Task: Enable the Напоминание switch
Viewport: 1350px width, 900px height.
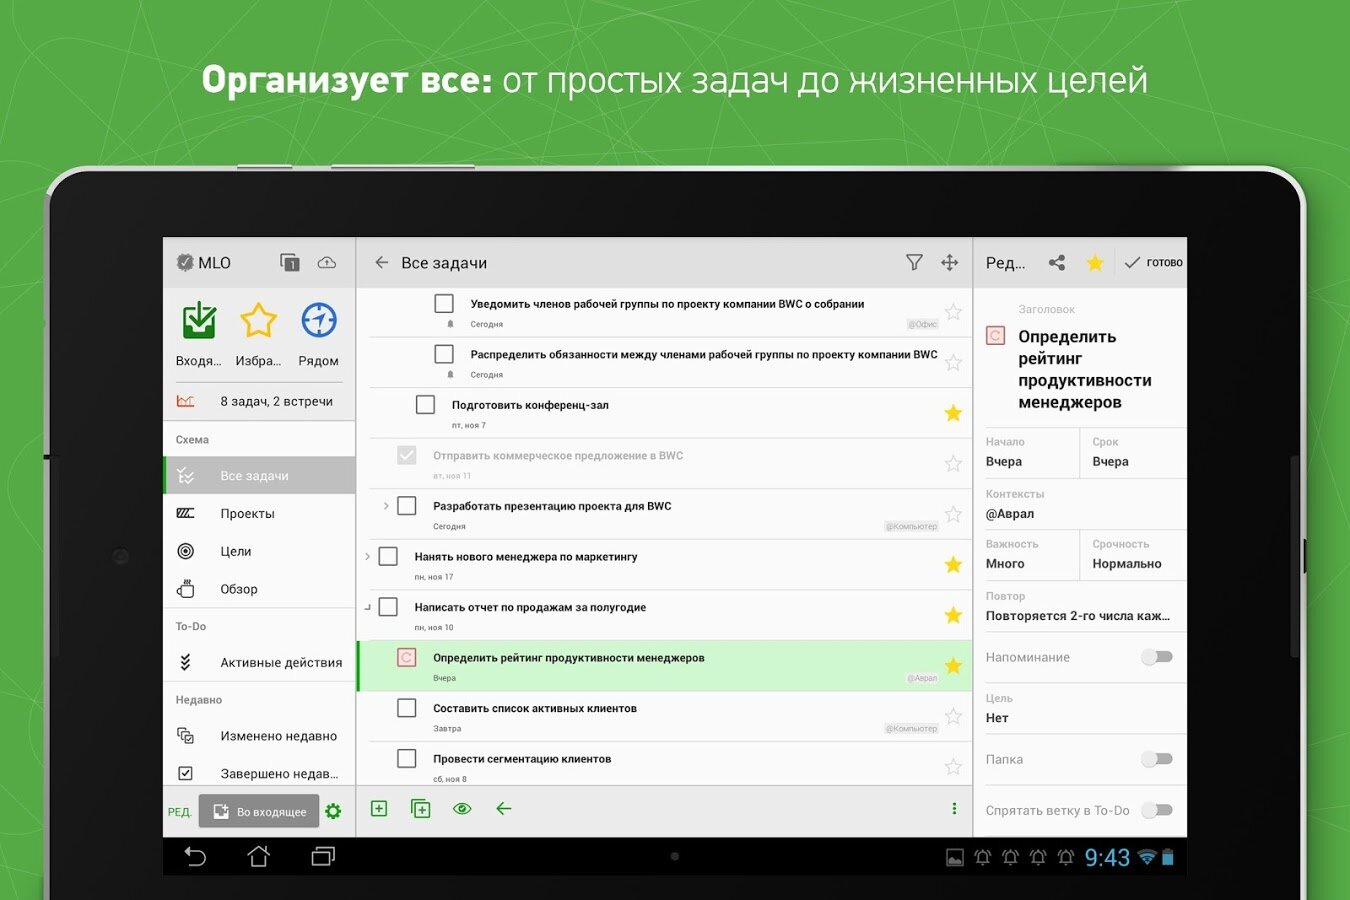Action: [1157, 657]
